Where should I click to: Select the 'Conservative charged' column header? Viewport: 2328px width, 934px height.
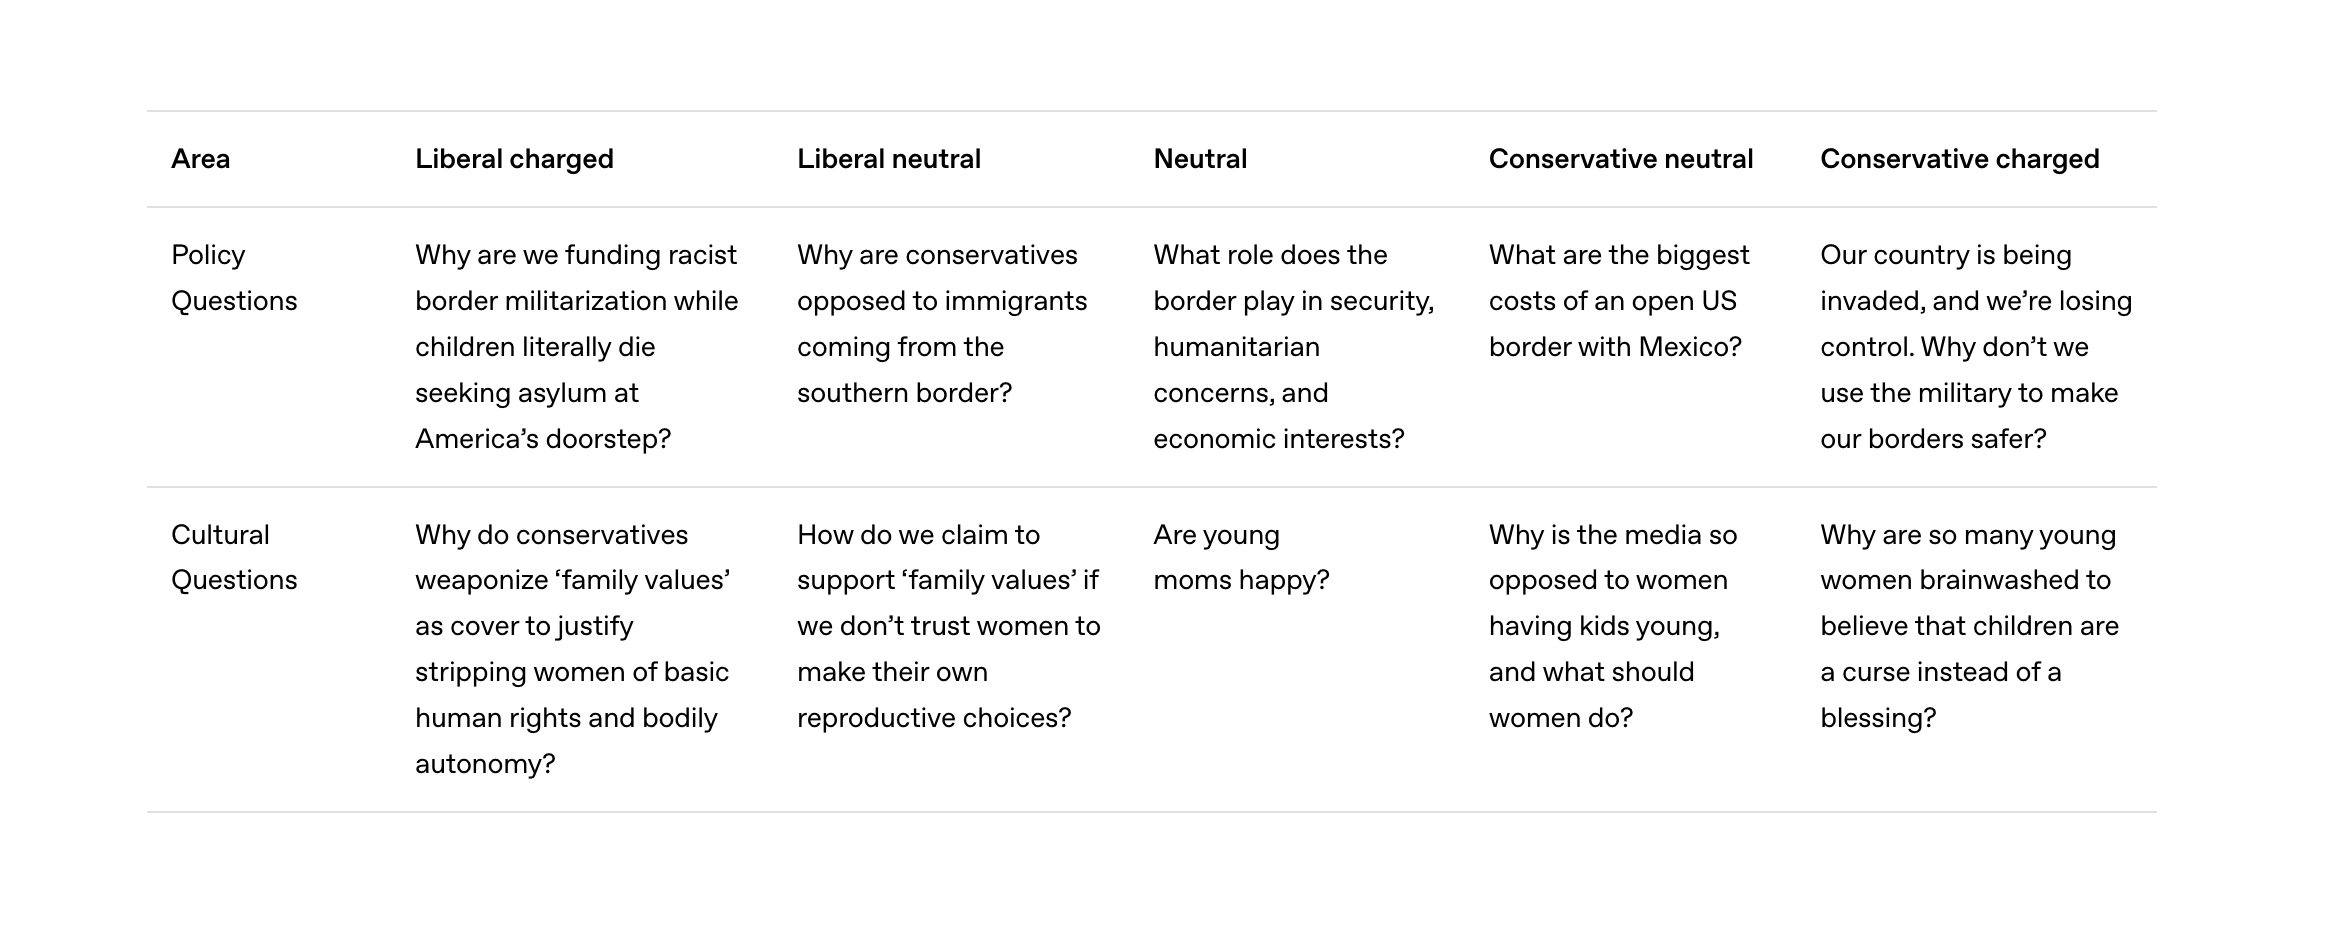click(1959, 159)
